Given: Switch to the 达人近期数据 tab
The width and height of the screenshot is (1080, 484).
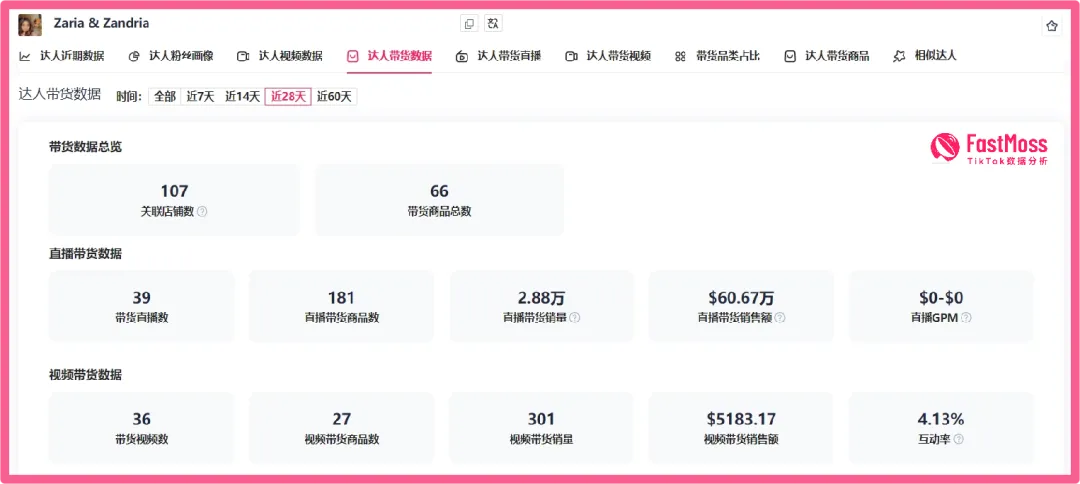Looking at the screenshot, I should click(62, 56).
